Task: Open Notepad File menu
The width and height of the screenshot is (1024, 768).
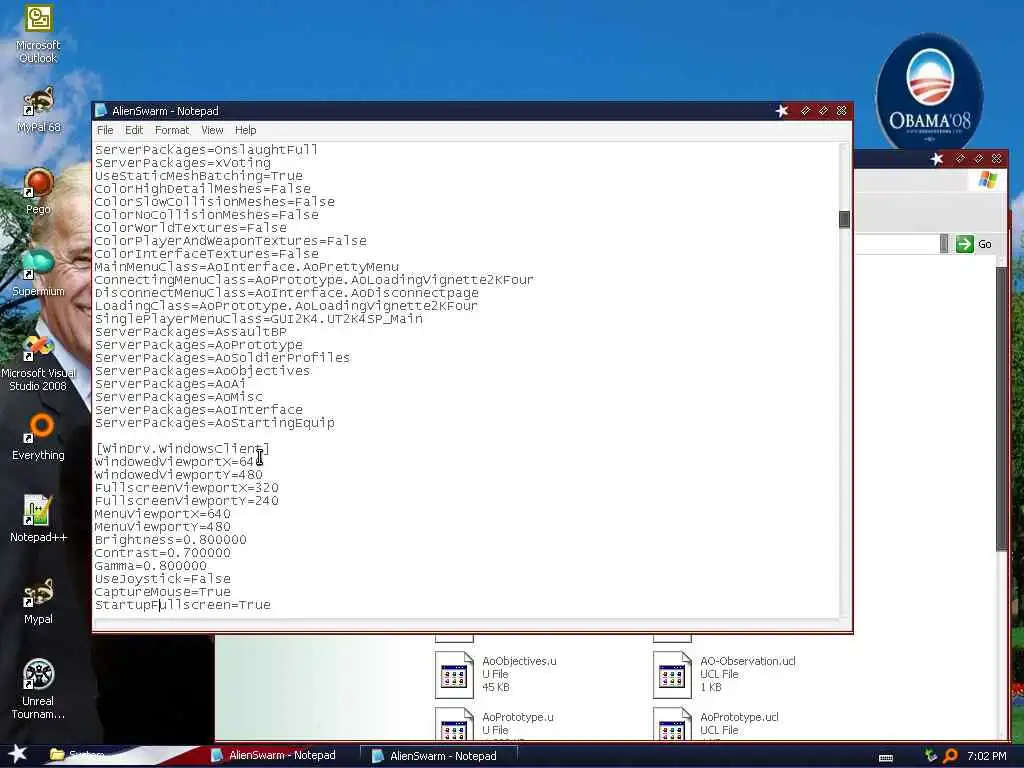Action: [x=105, y=130]
